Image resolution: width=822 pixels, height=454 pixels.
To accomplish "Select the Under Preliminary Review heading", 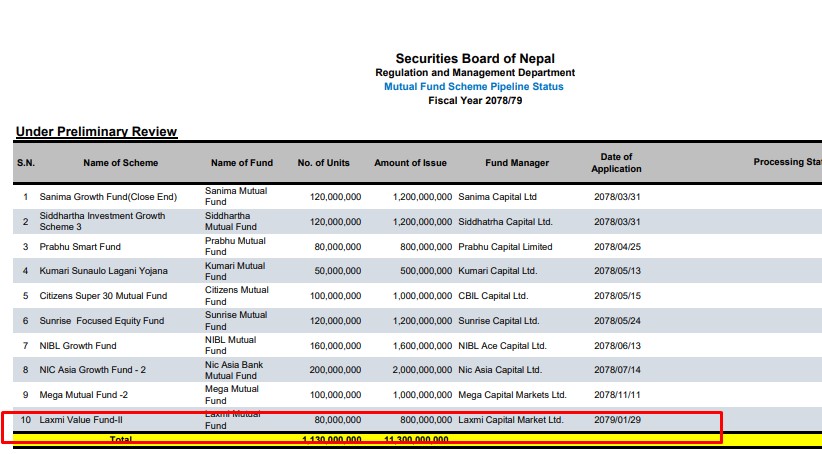I will [x=96, y=132].
